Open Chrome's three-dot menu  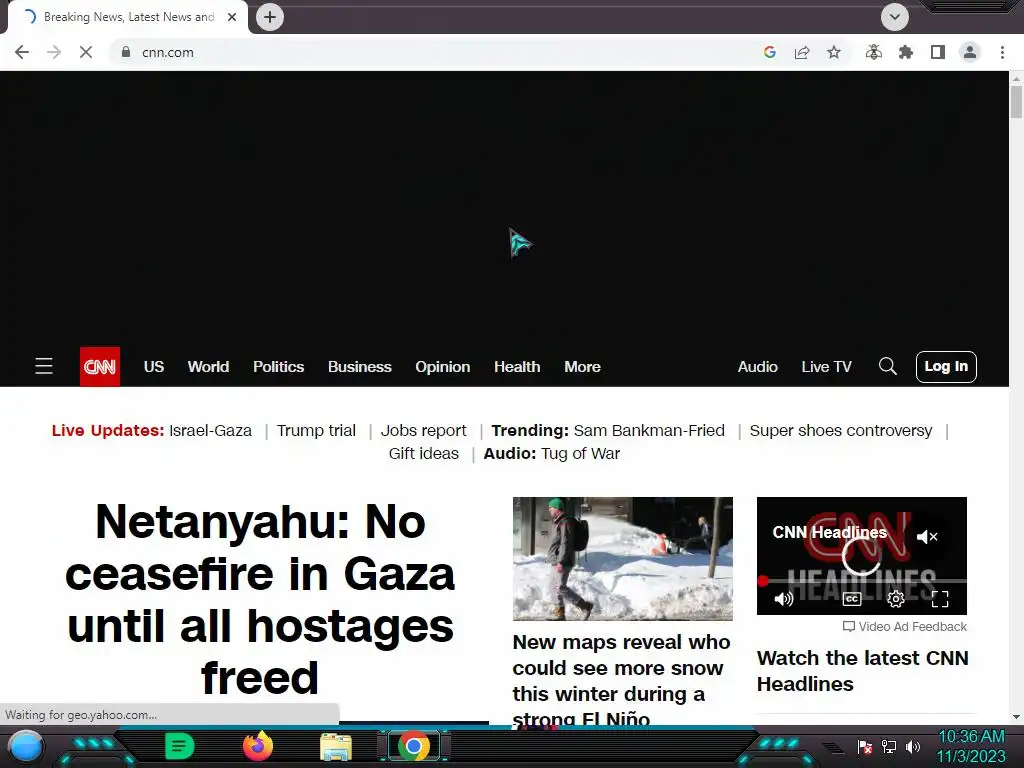pyautogui.click(x=1002, y=52)
